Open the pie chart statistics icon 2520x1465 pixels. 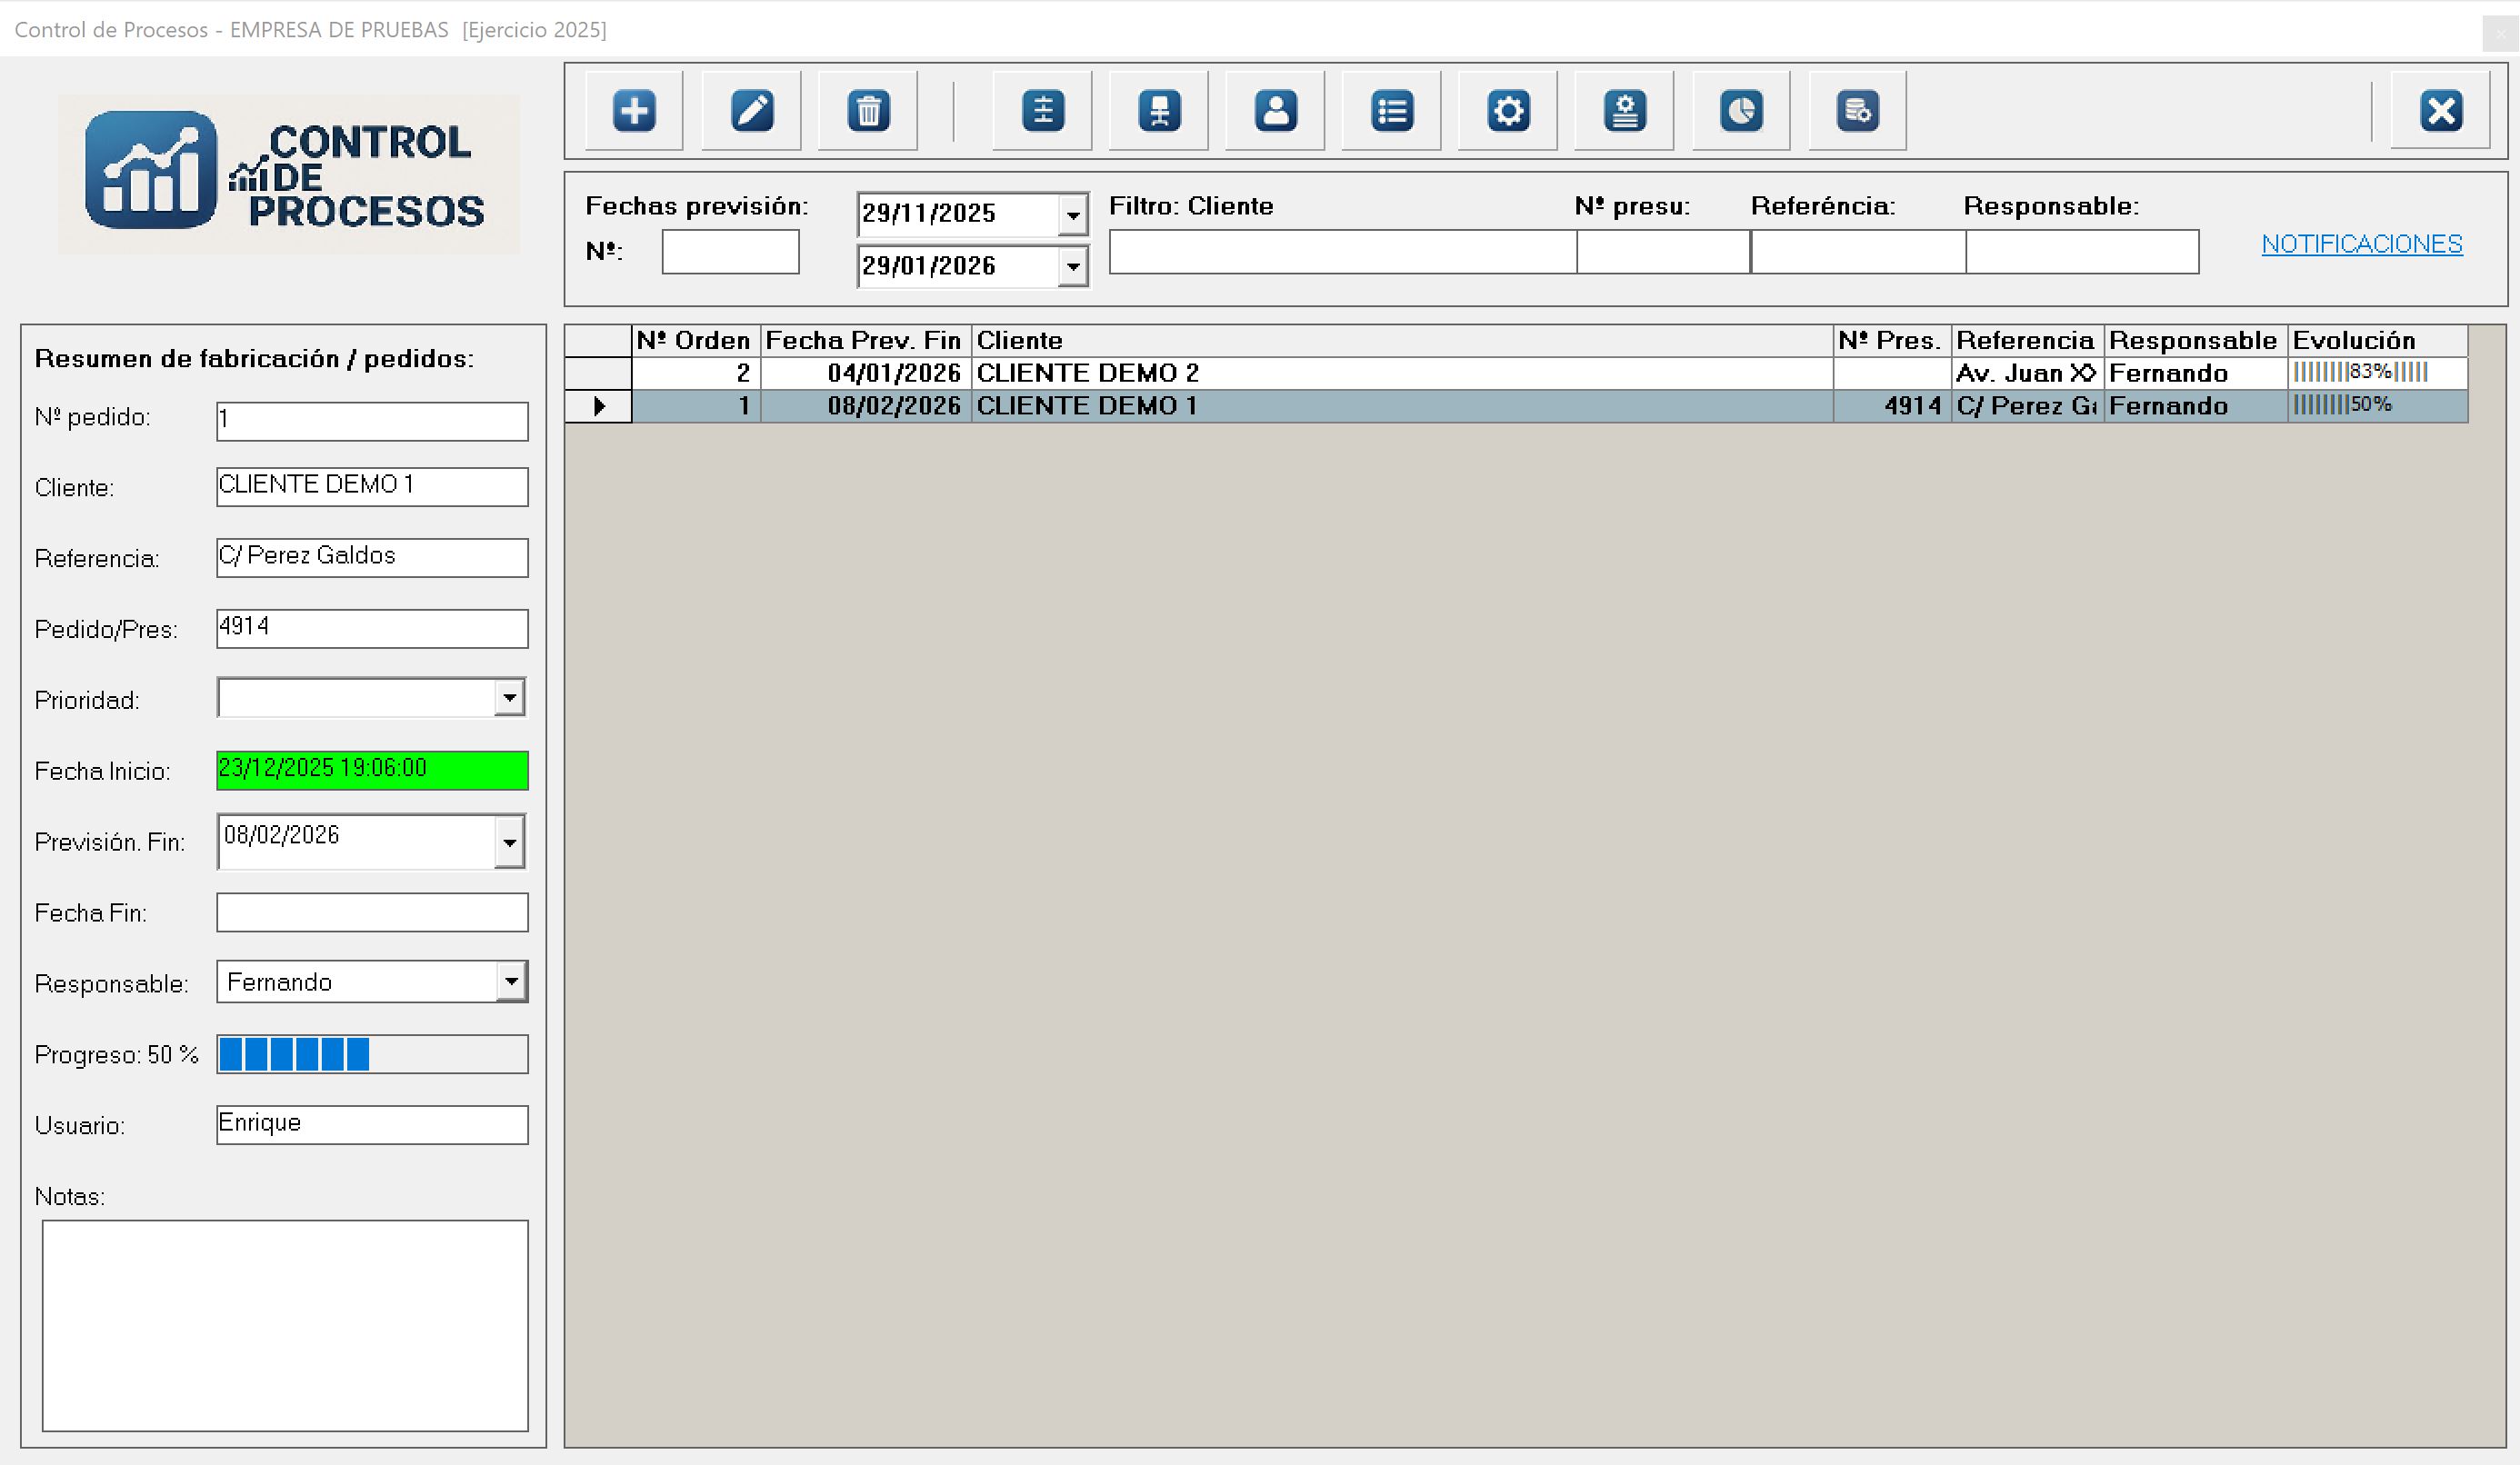click(x=1741, y=110)
